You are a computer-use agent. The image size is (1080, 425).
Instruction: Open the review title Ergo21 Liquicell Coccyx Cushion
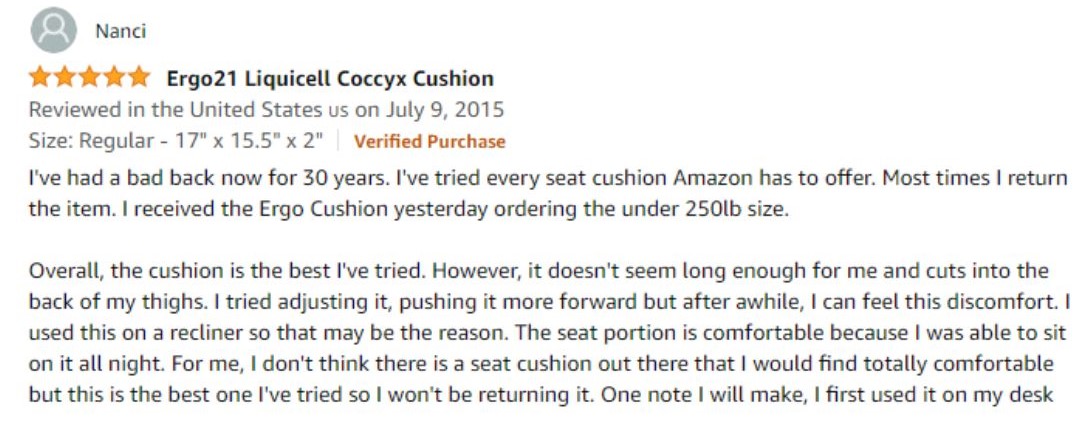pyautogui.click(x=330, y=79)
